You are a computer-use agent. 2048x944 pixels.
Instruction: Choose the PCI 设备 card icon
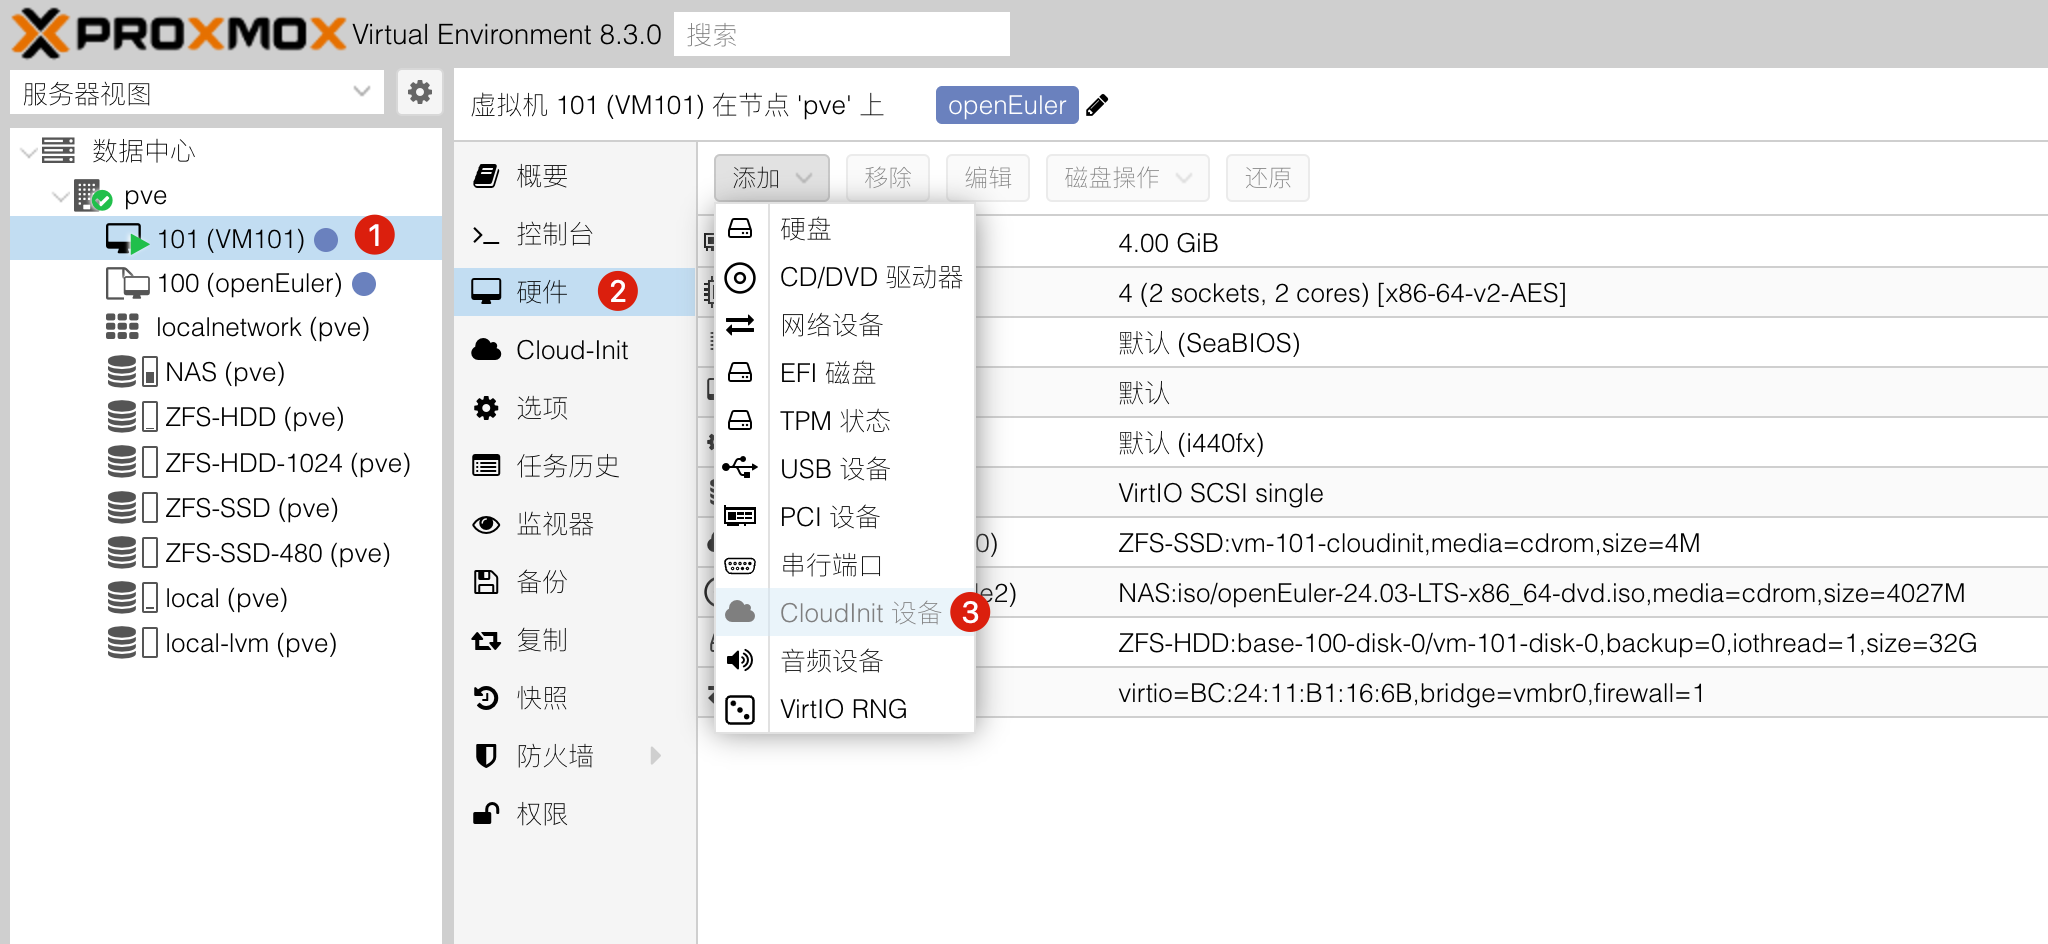coord(740,517)
